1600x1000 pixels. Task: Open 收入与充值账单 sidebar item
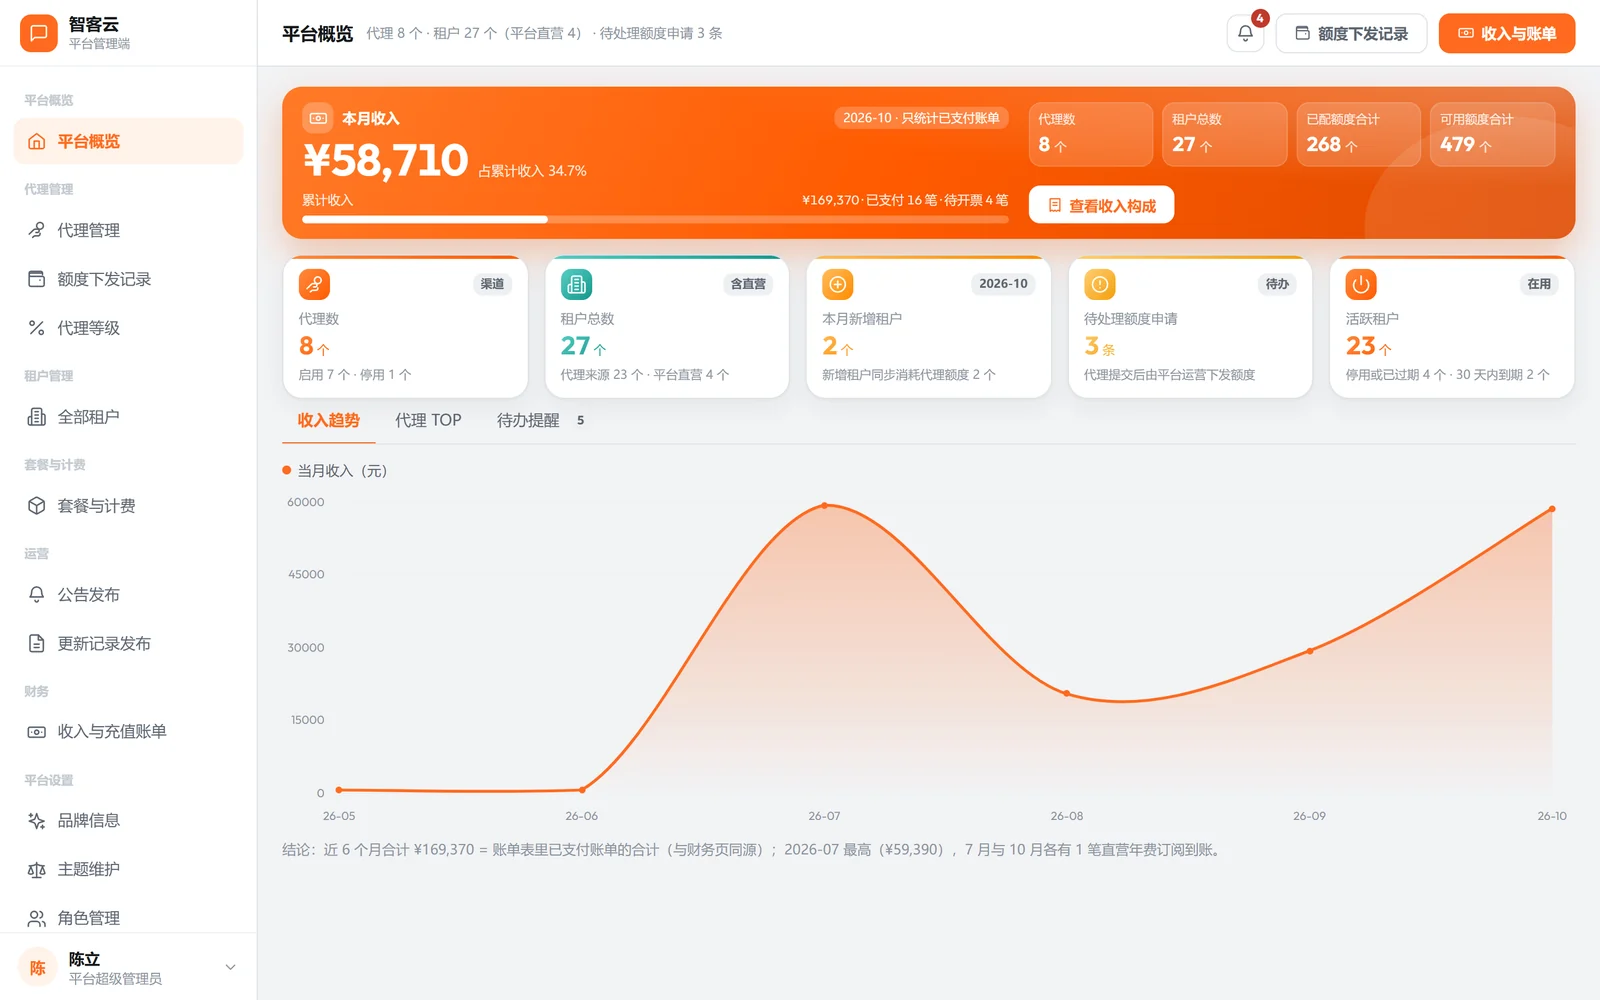tap(128, 732)
